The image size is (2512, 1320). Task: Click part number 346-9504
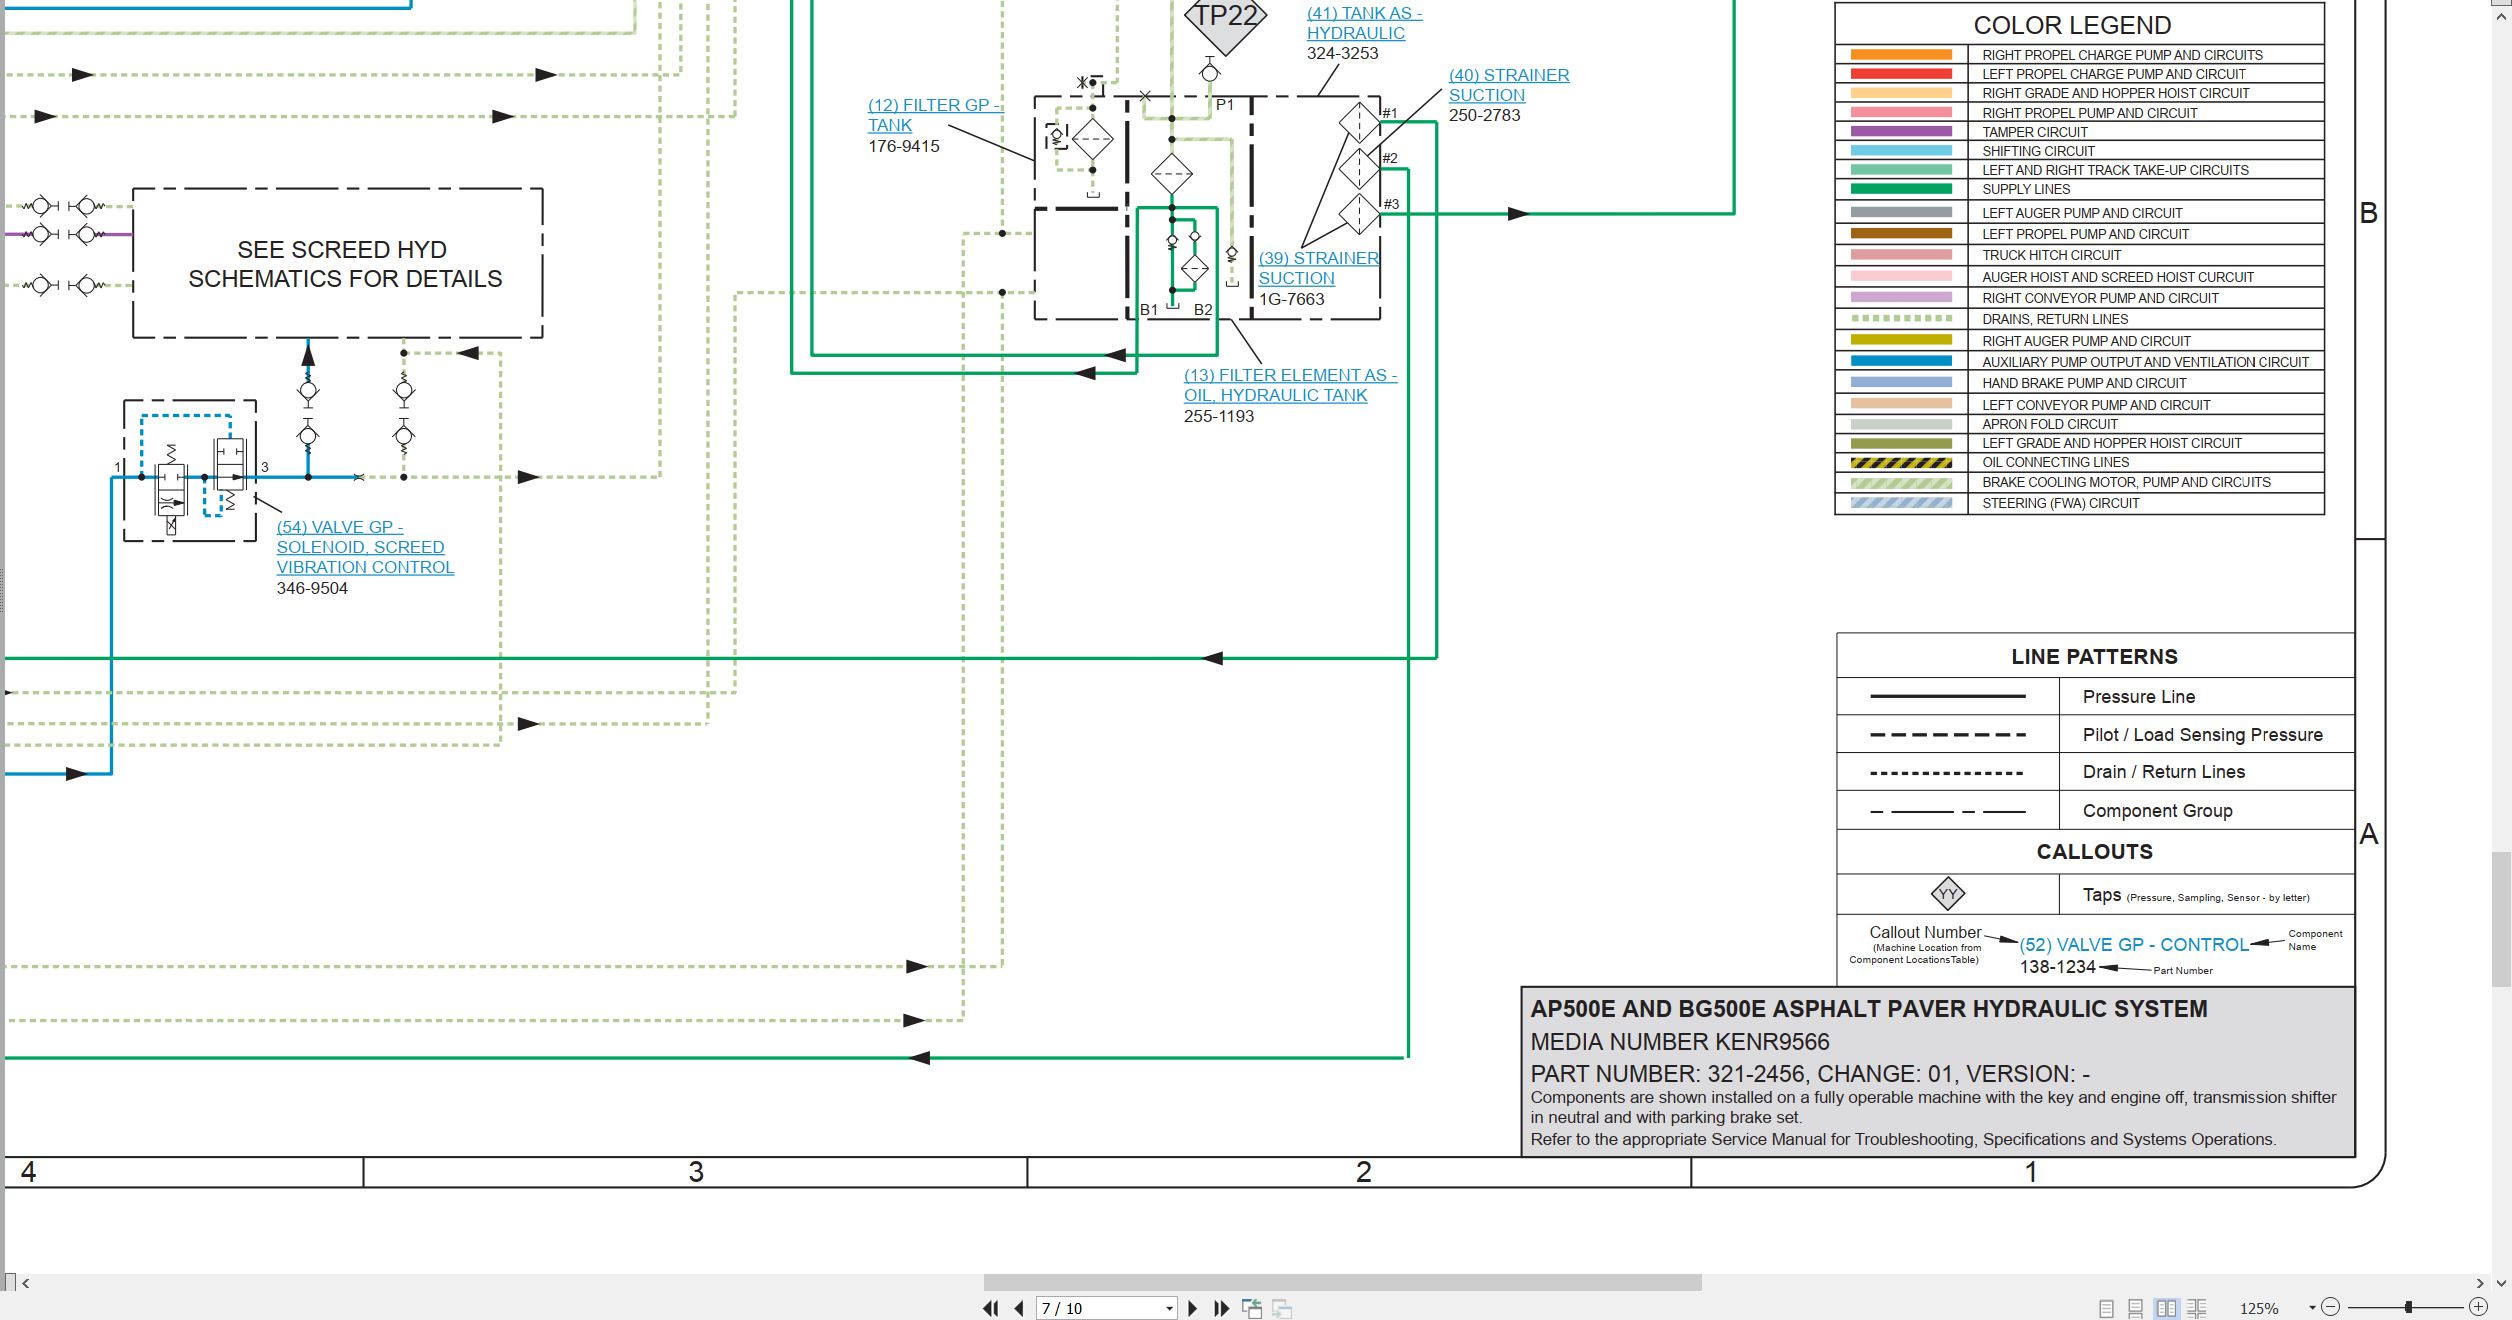coord(312,588)
